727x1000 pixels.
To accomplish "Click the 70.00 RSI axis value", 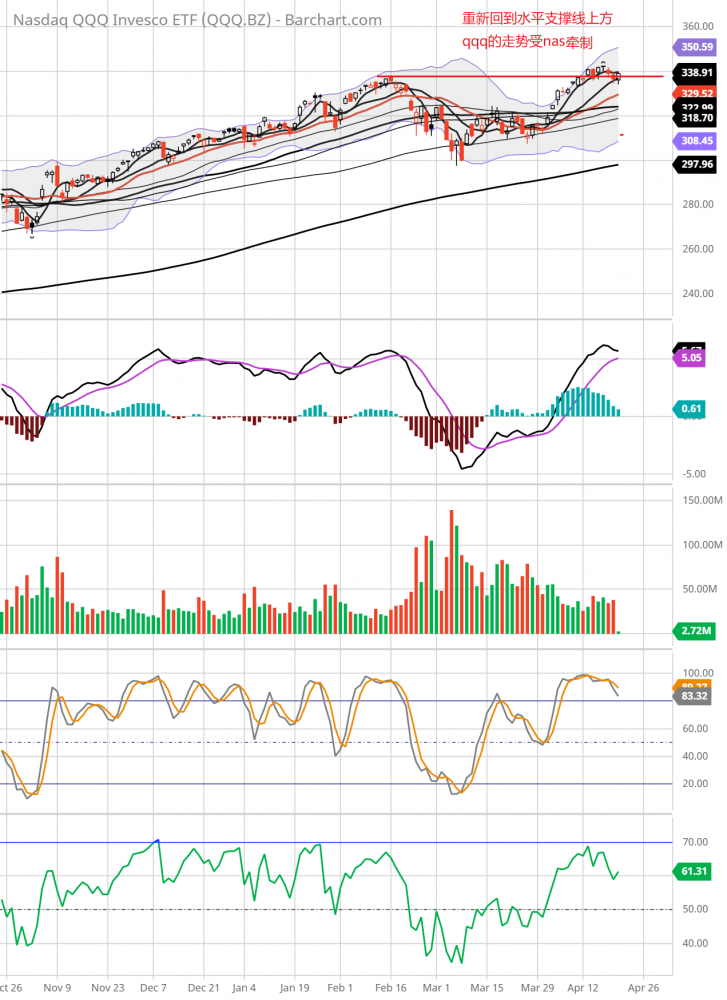I will coord(695,842).
